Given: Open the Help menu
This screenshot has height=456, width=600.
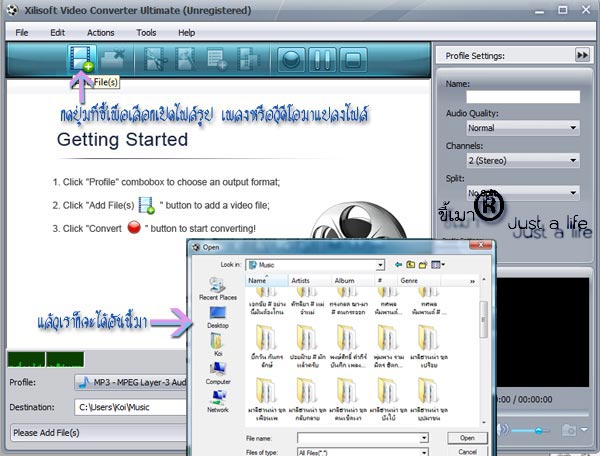Looking at the screenshot, I should pos(186,33).
